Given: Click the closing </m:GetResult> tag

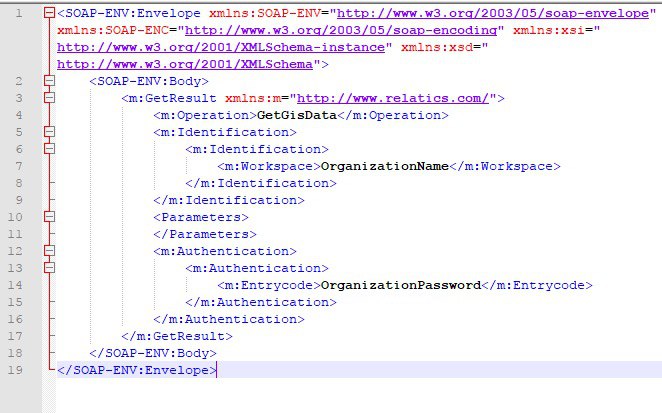Looking at the screenshot, I should coord(177,336).
